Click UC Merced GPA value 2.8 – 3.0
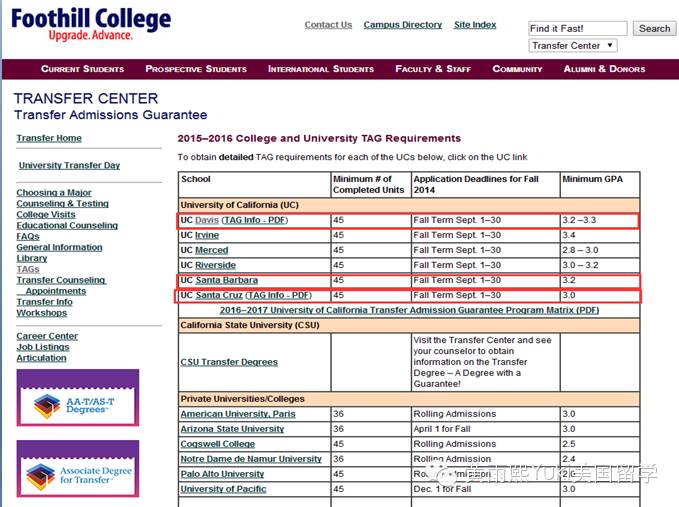Screen dimensions: 679x507 tap(580, 250)
